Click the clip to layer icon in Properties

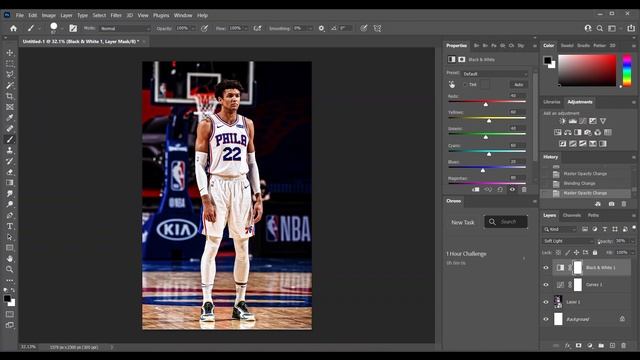tap(476, 189)
